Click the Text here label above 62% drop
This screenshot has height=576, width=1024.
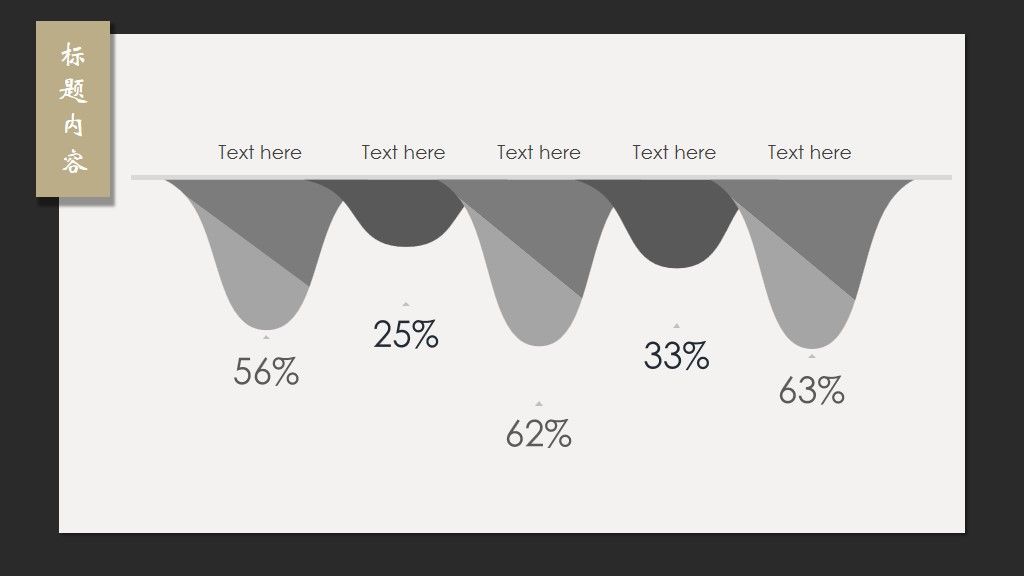539,152
